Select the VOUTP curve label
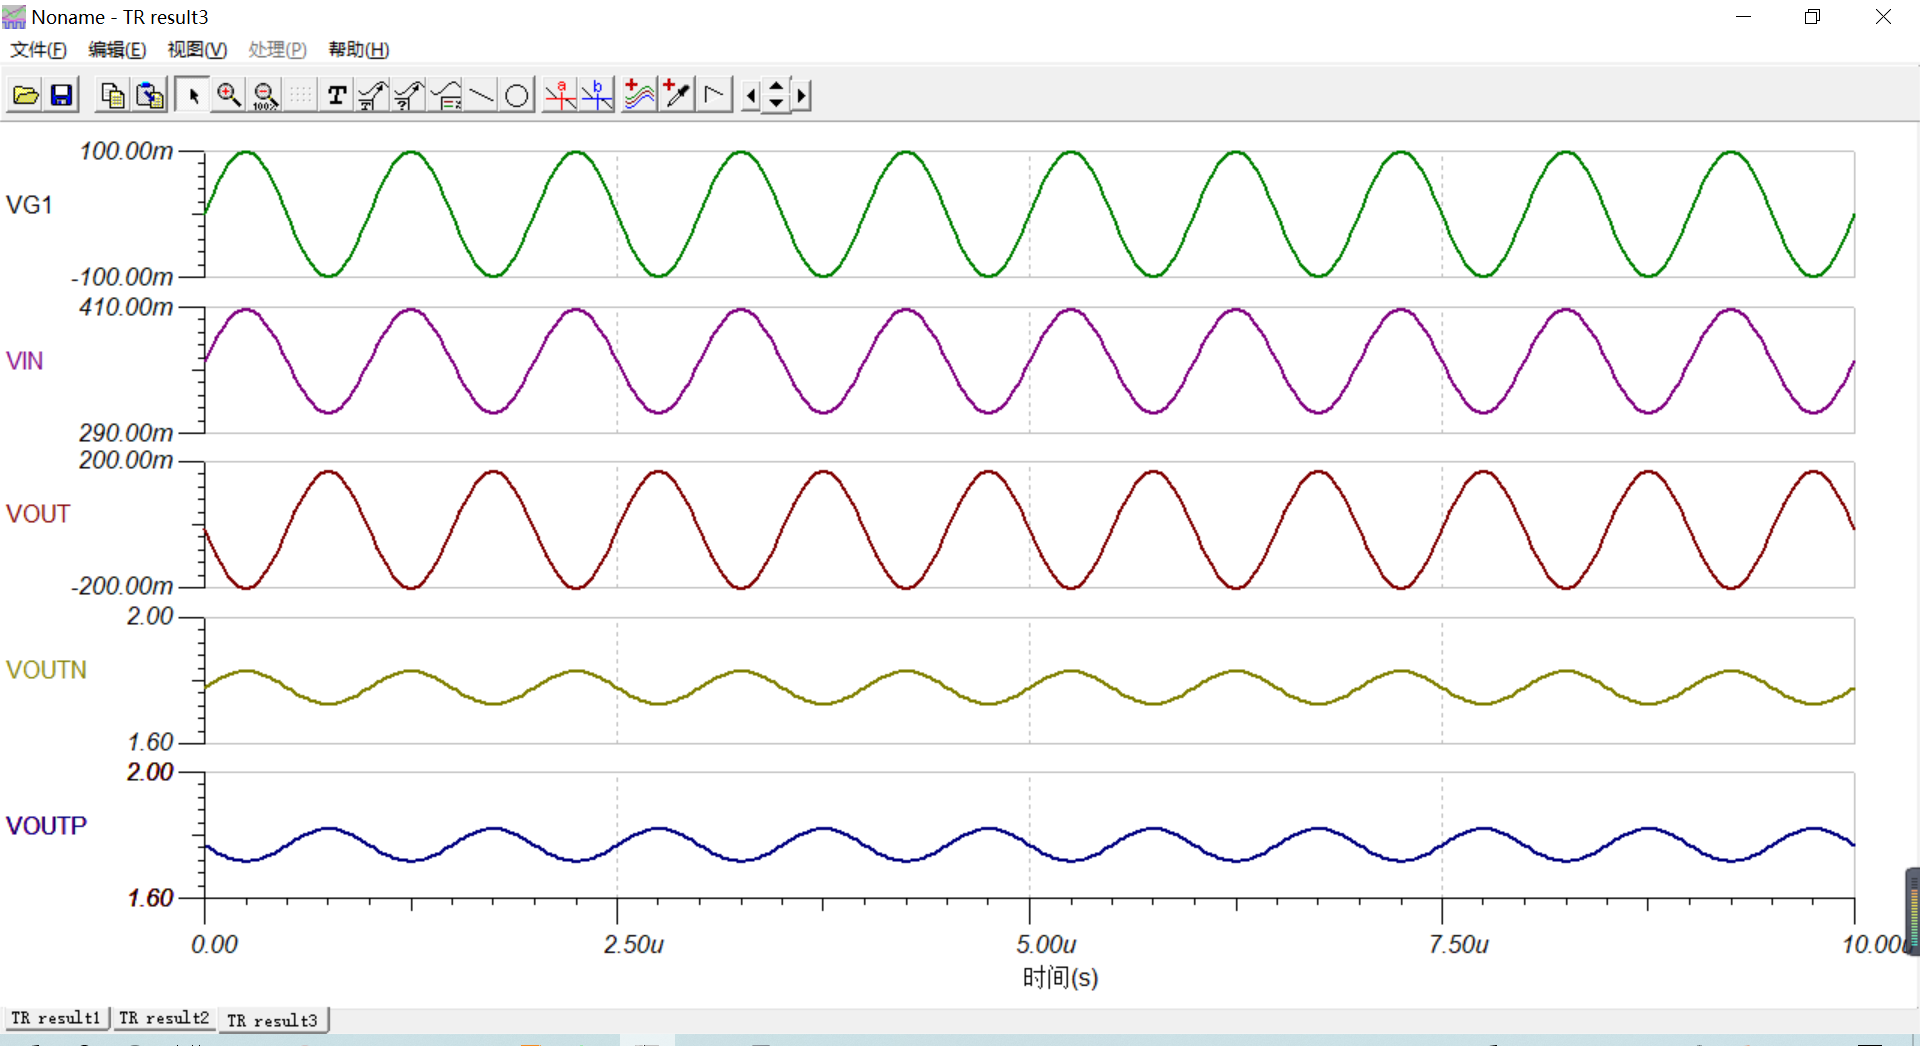 click(46, 826)
